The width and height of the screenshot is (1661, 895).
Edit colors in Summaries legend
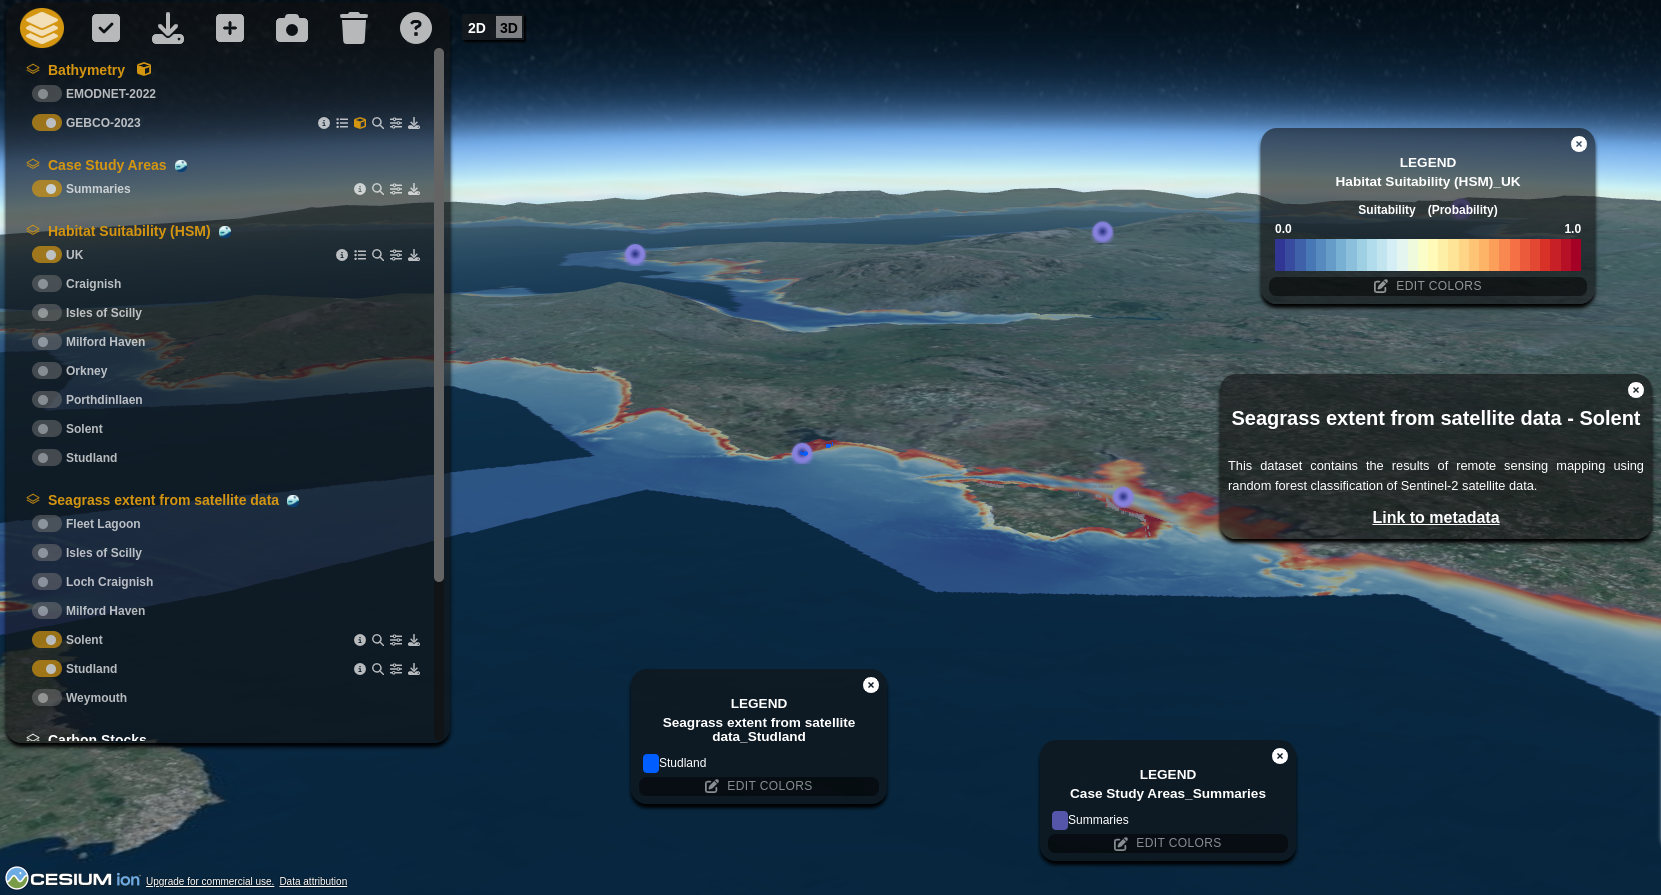point(1168,843)
